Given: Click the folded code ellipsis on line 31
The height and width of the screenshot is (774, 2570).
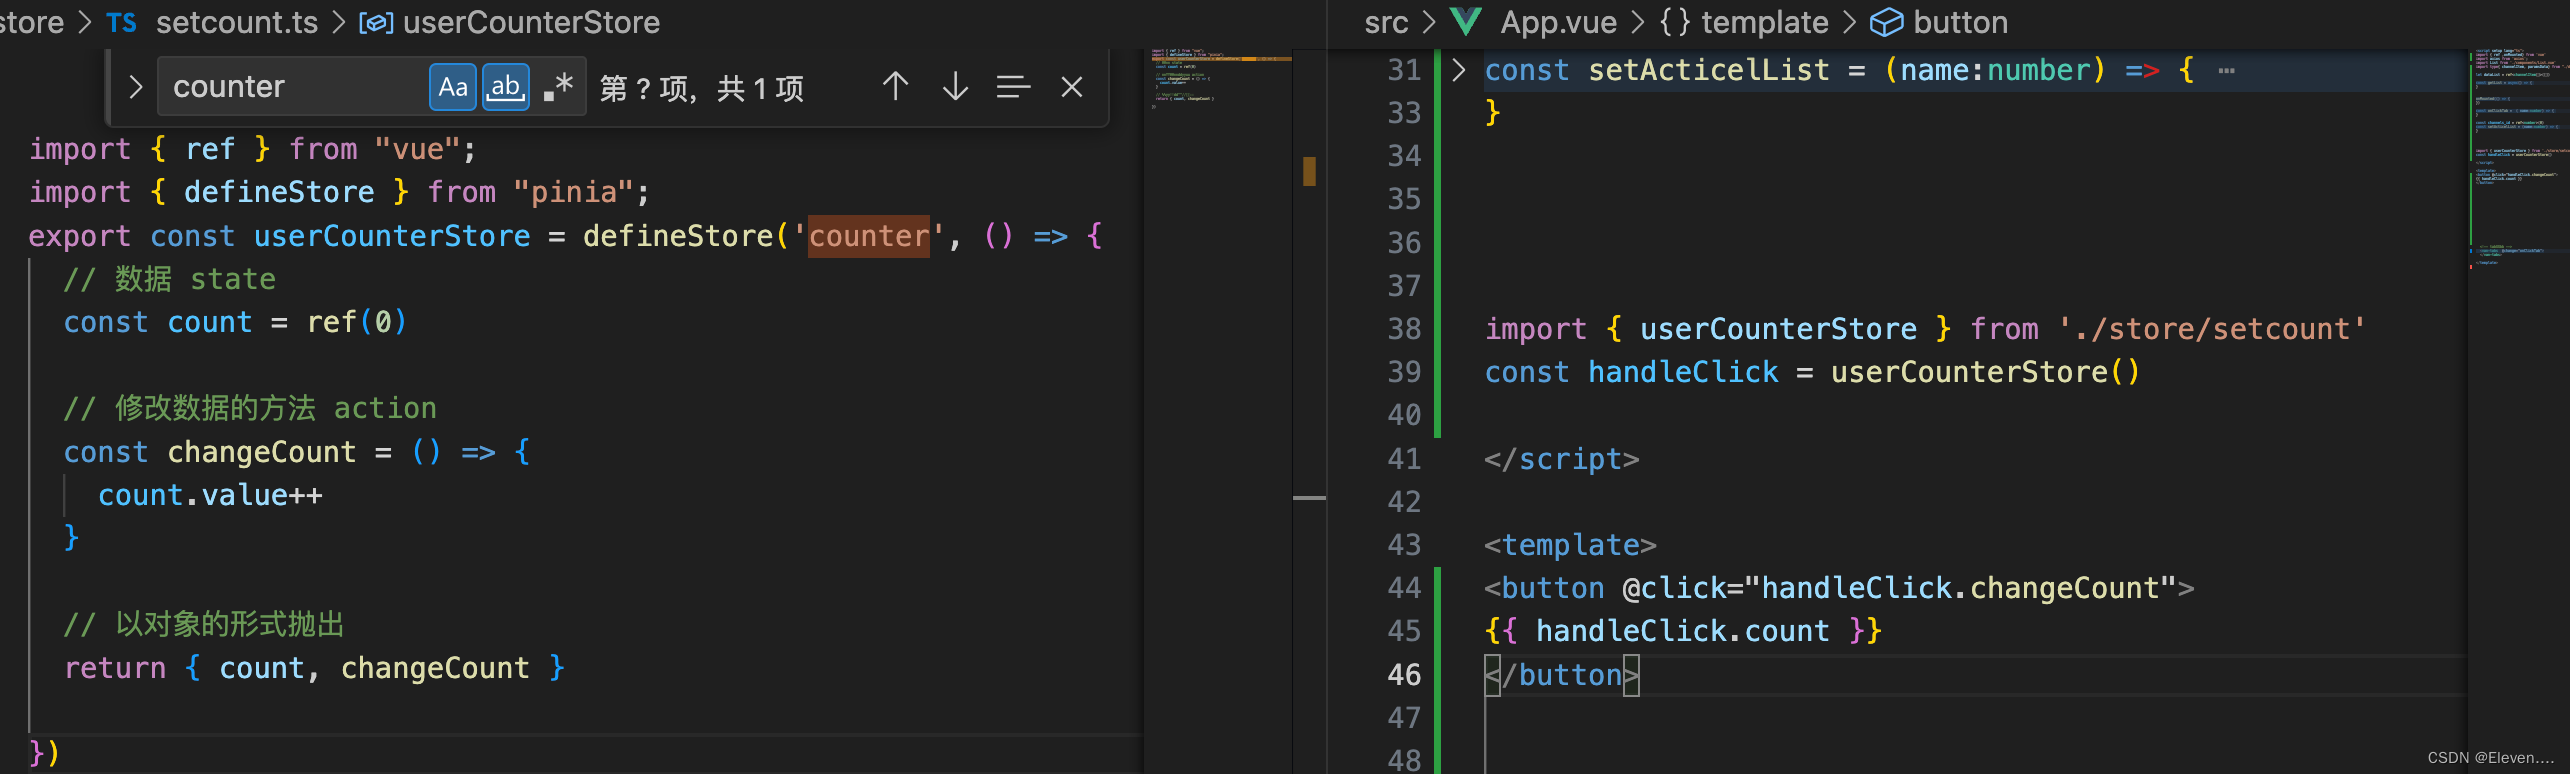Looking at the screenshot, I should 2226,70.
